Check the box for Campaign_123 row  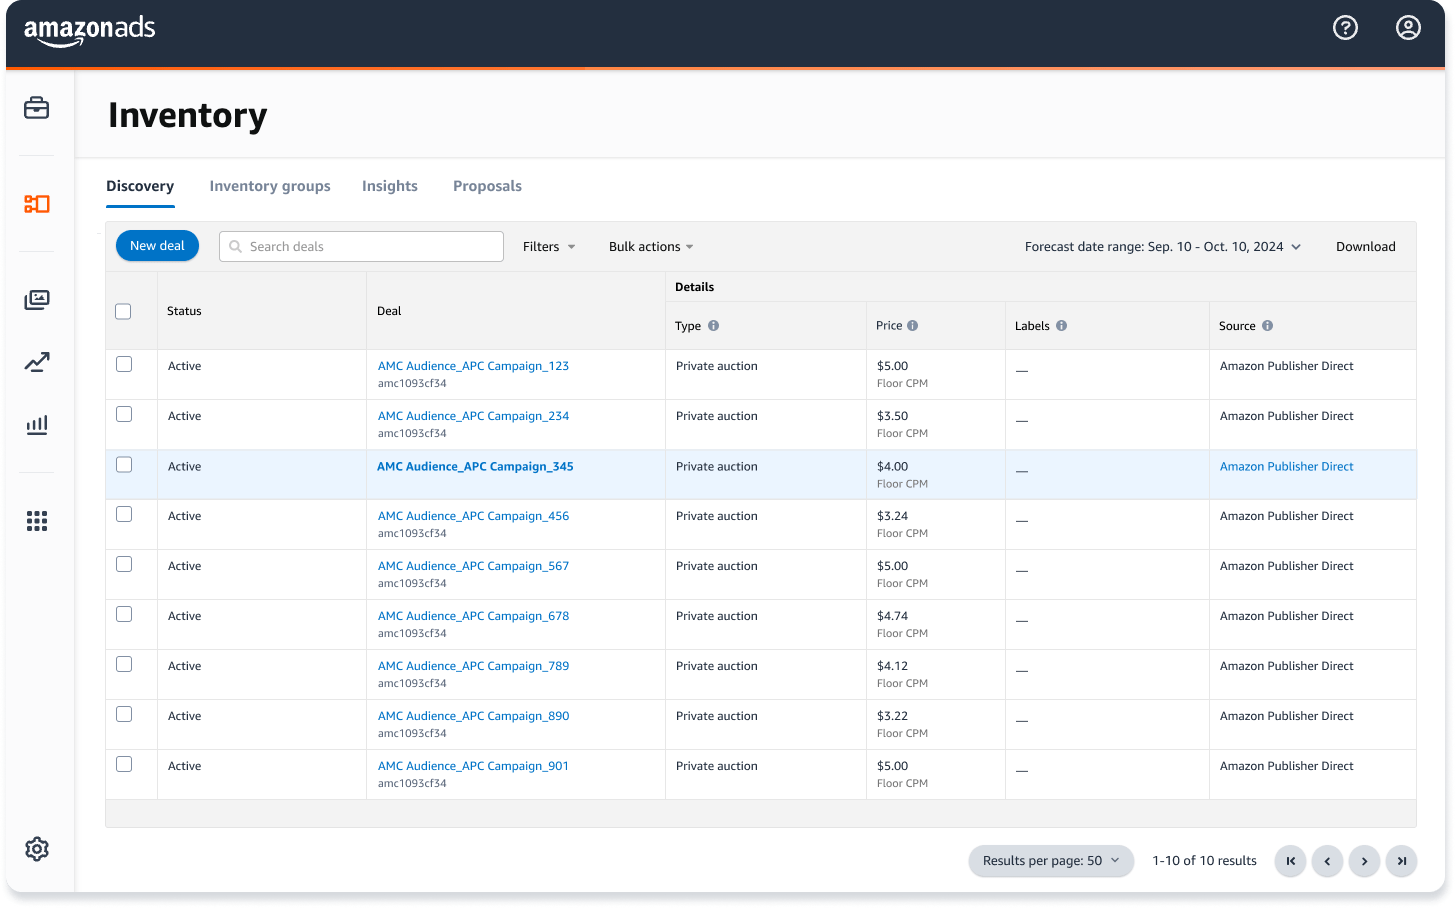pos(124,364)
